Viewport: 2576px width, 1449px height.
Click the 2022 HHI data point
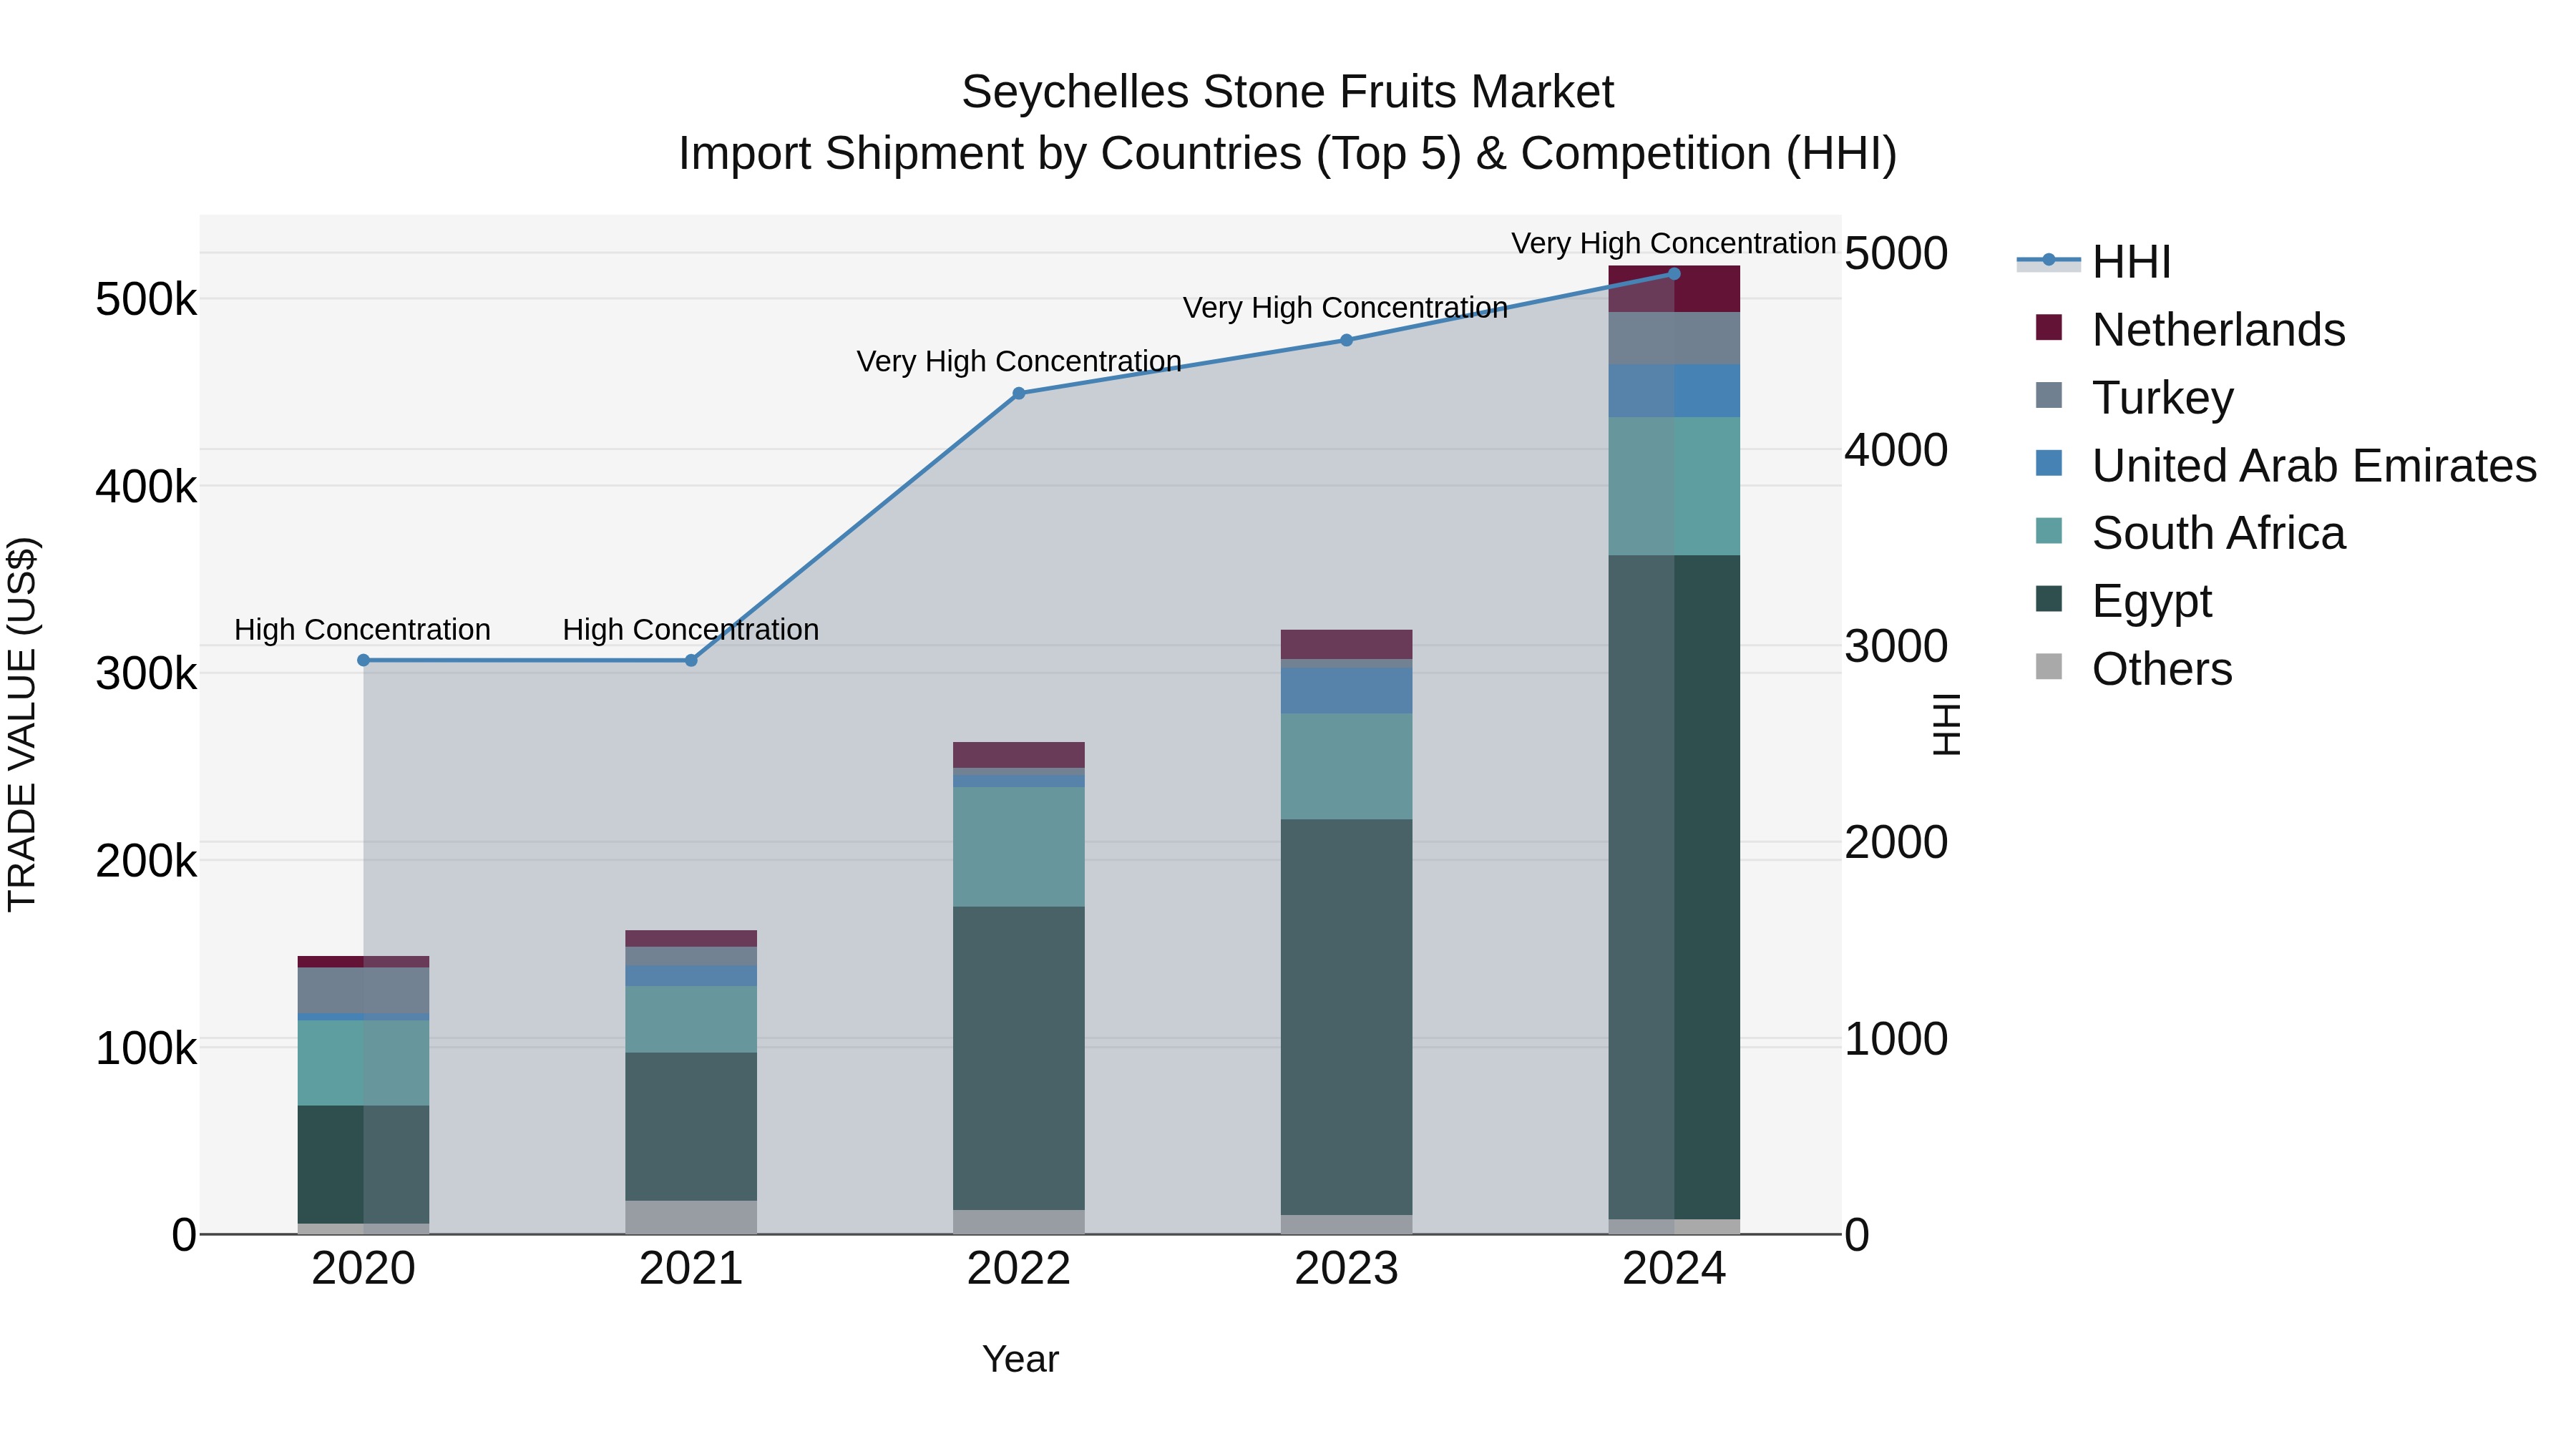tap(1019, 393)
